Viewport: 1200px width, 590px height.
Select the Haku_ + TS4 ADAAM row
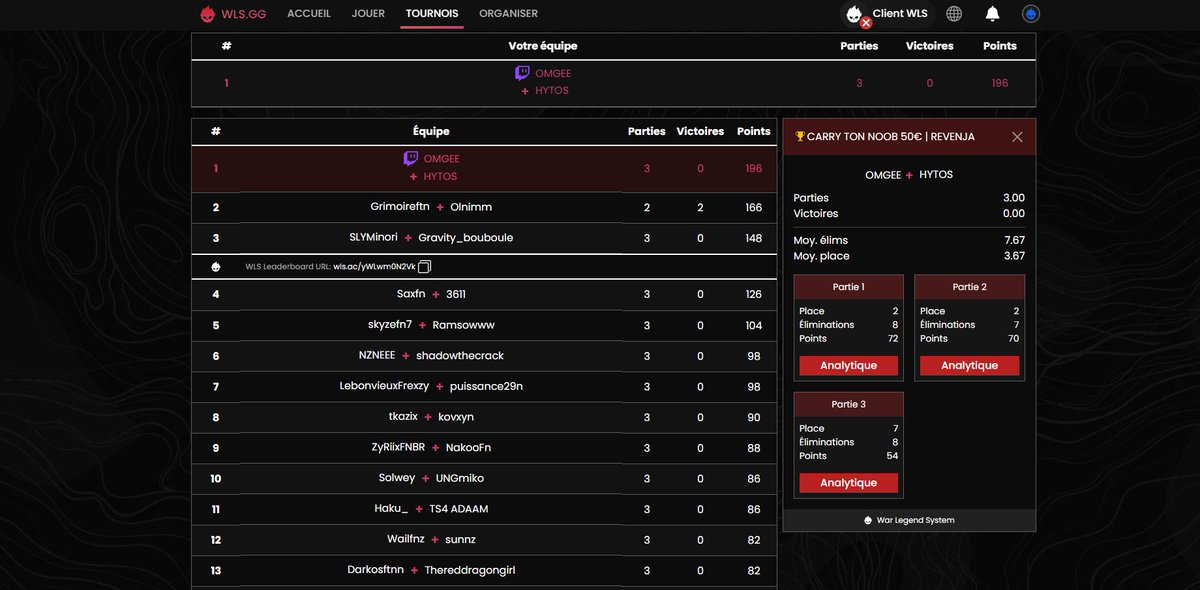484,509
